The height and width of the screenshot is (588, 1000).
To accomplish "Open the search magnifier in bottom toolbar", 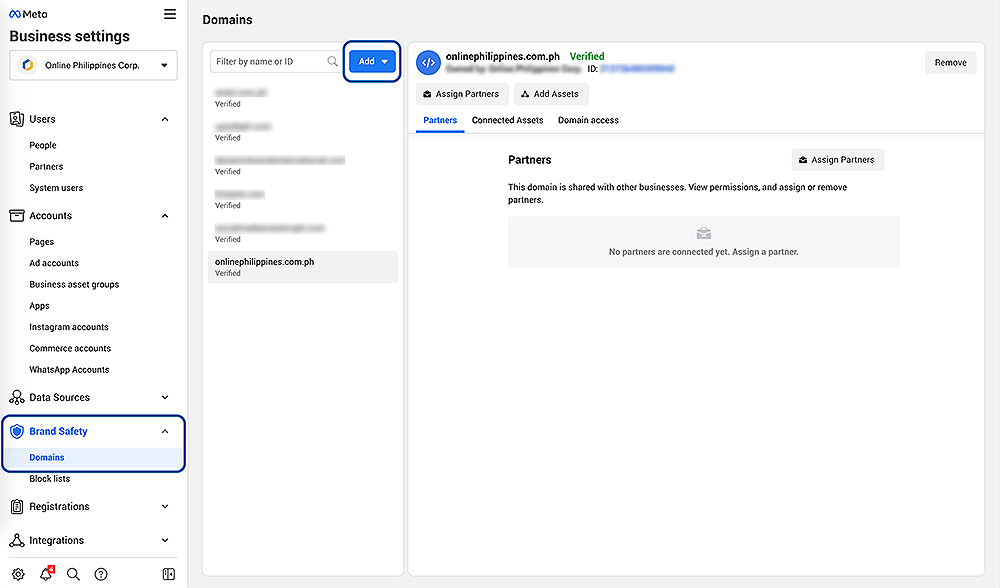I will (73, 573).
